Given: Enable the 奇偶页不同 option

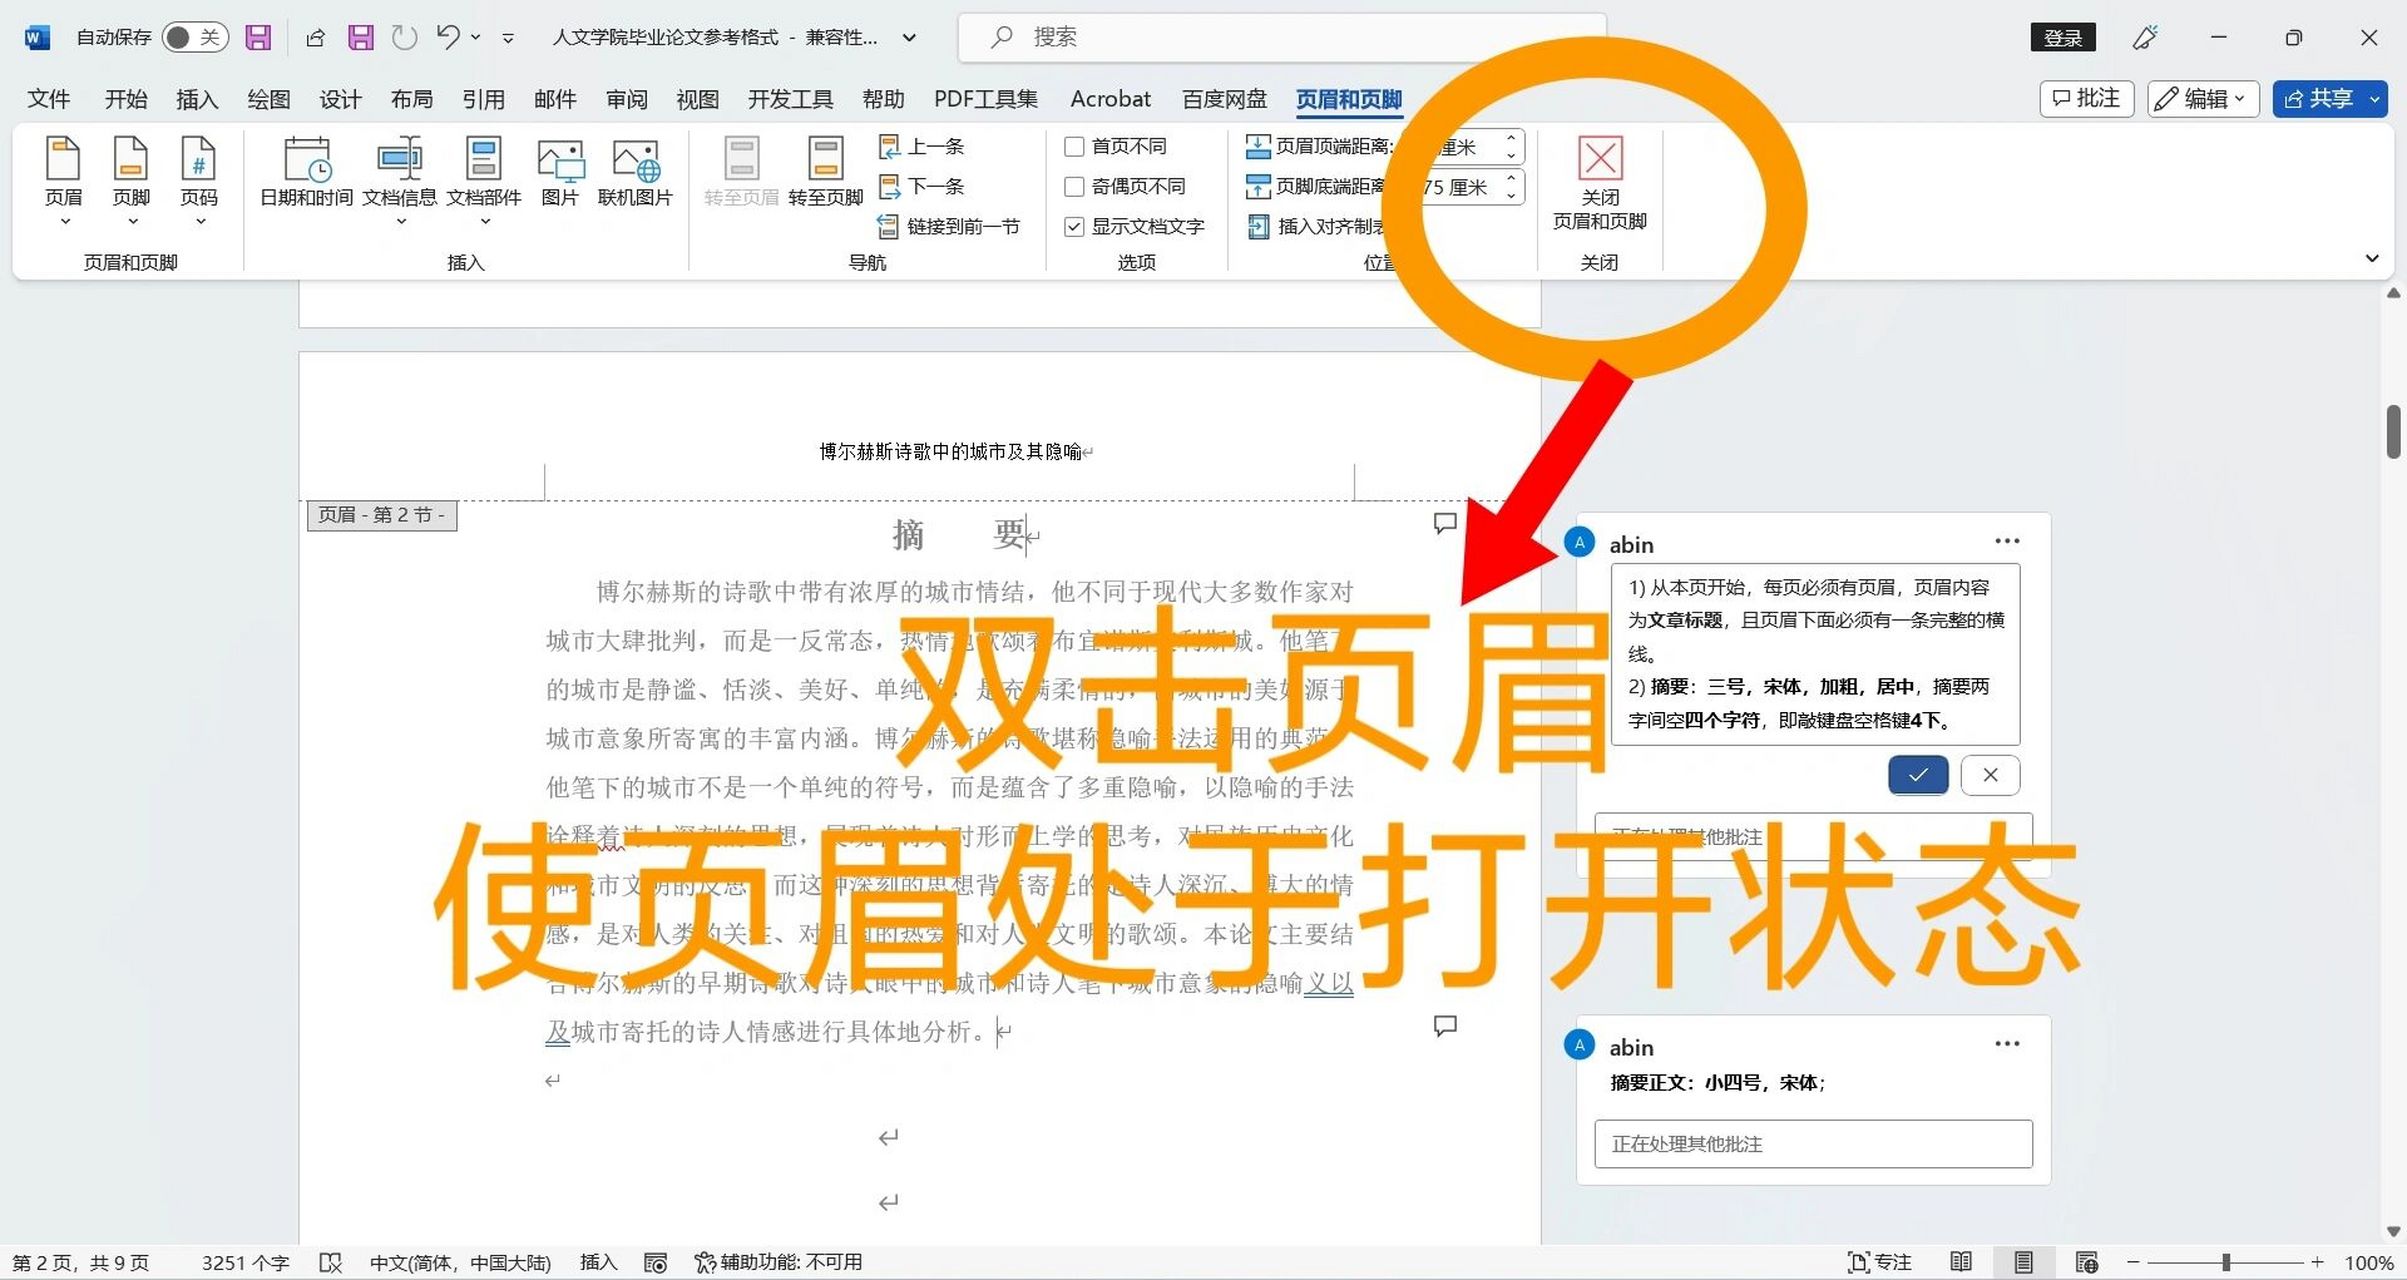Looking at the screenshot, I should [x=1075, y=186].
